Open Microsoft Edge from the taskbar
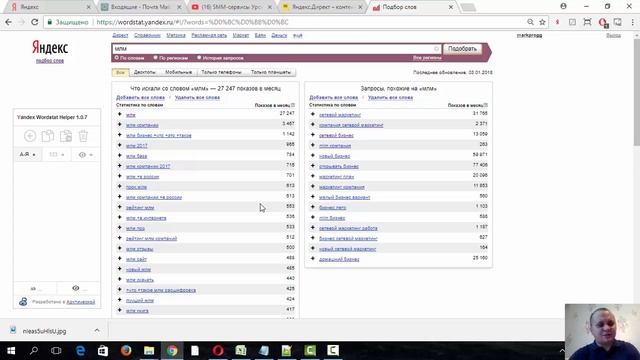Image resolution: width=640 pixels, height=360 pixels. [80, 351]
